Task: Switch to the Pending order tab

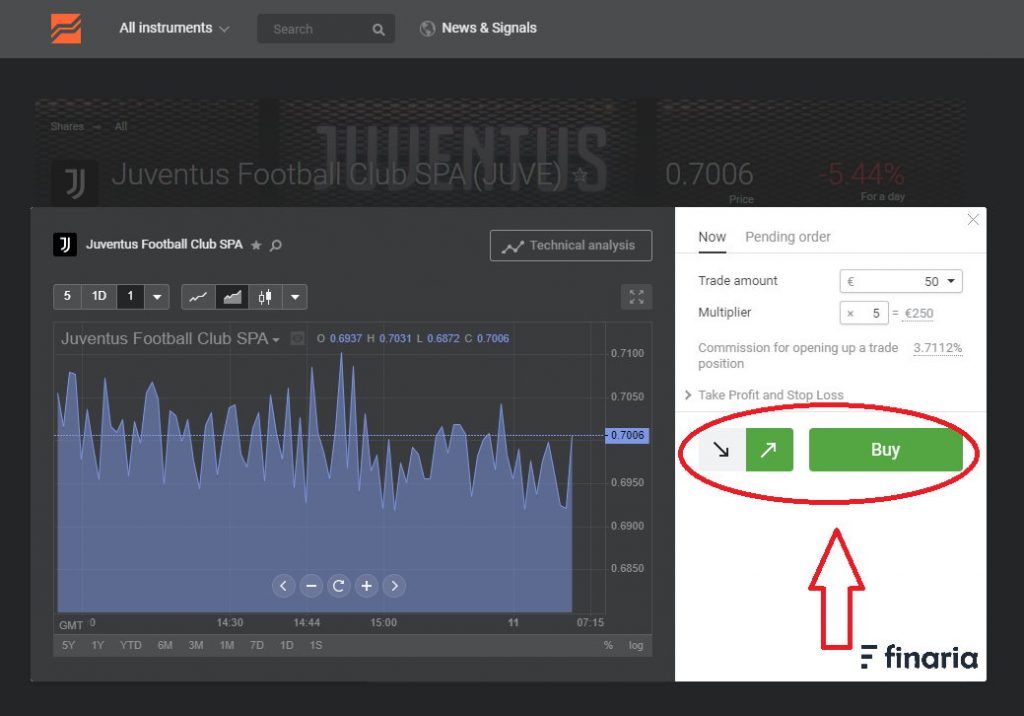Action: [x=788, y=237]
